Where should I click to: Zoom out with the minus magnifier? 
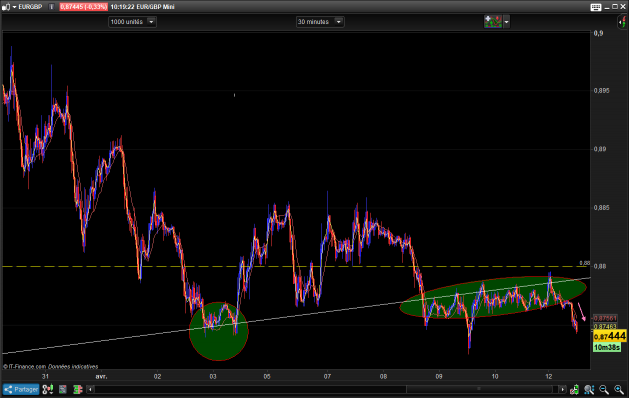point(604,389)
